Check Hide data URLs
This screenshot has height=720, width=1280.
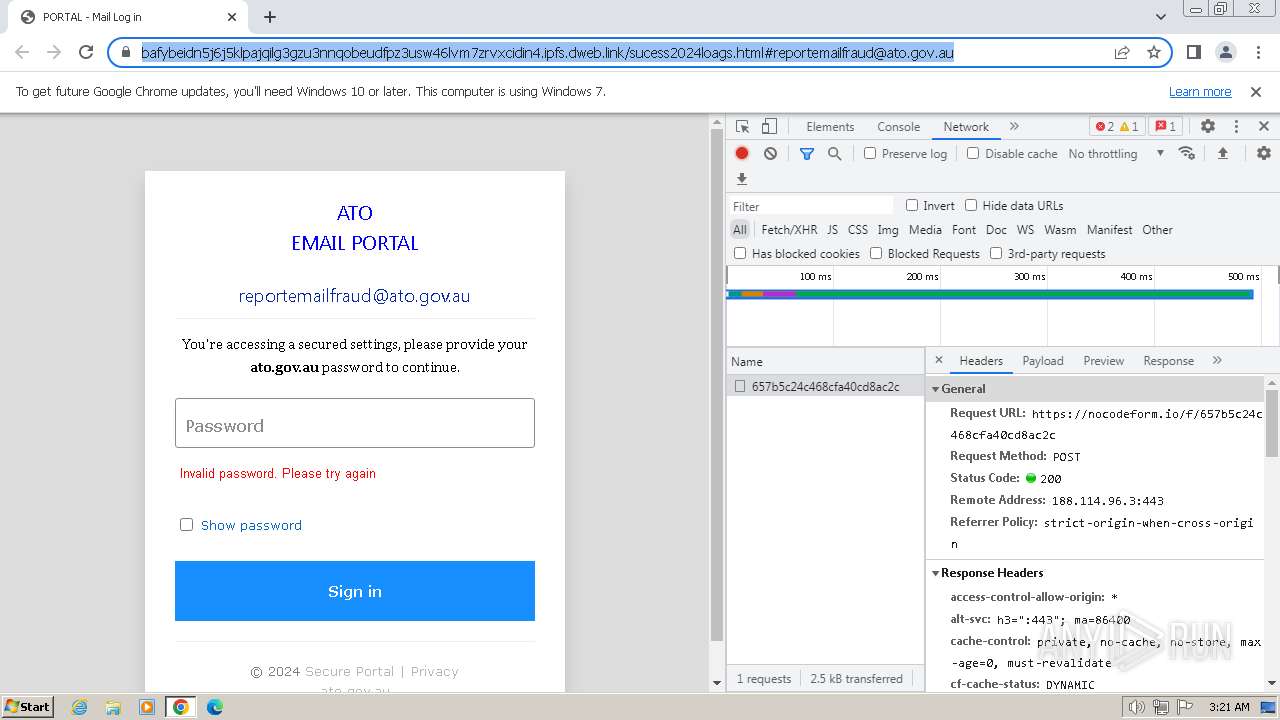(x=971, y=205)
